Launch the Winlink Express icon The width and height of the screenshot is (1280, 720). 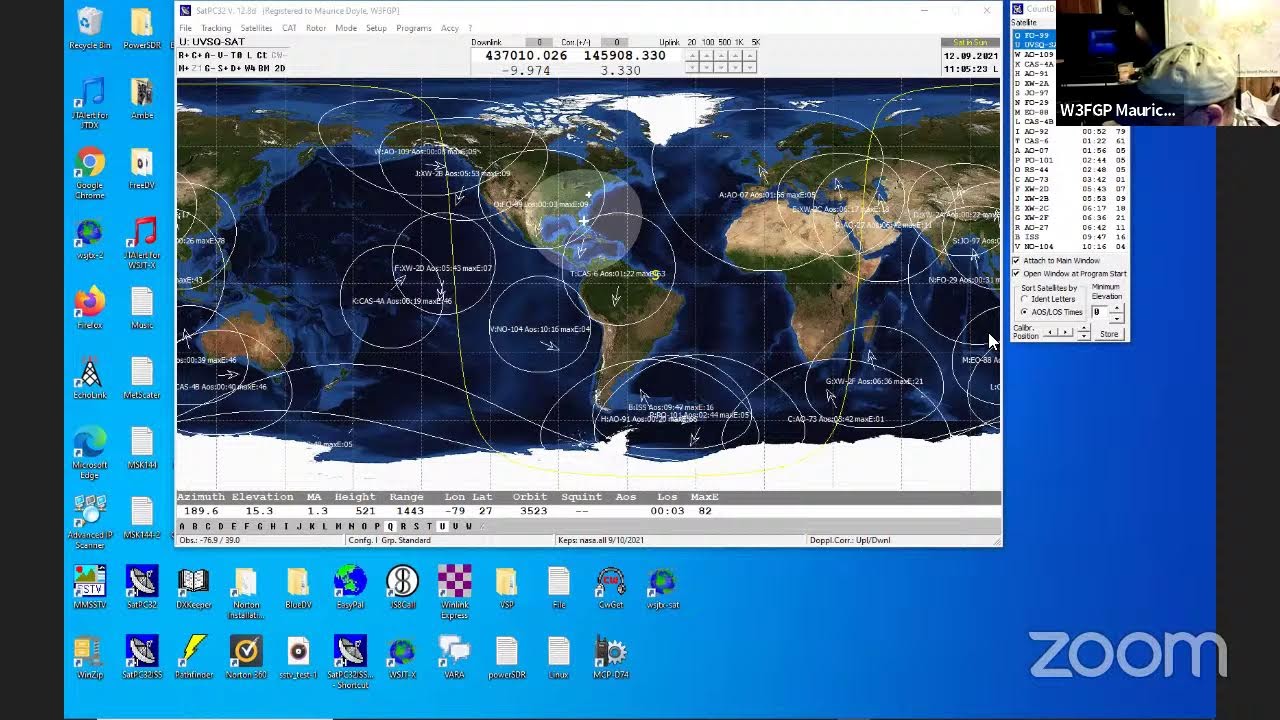pyautogui.click(x=454, y=591)
